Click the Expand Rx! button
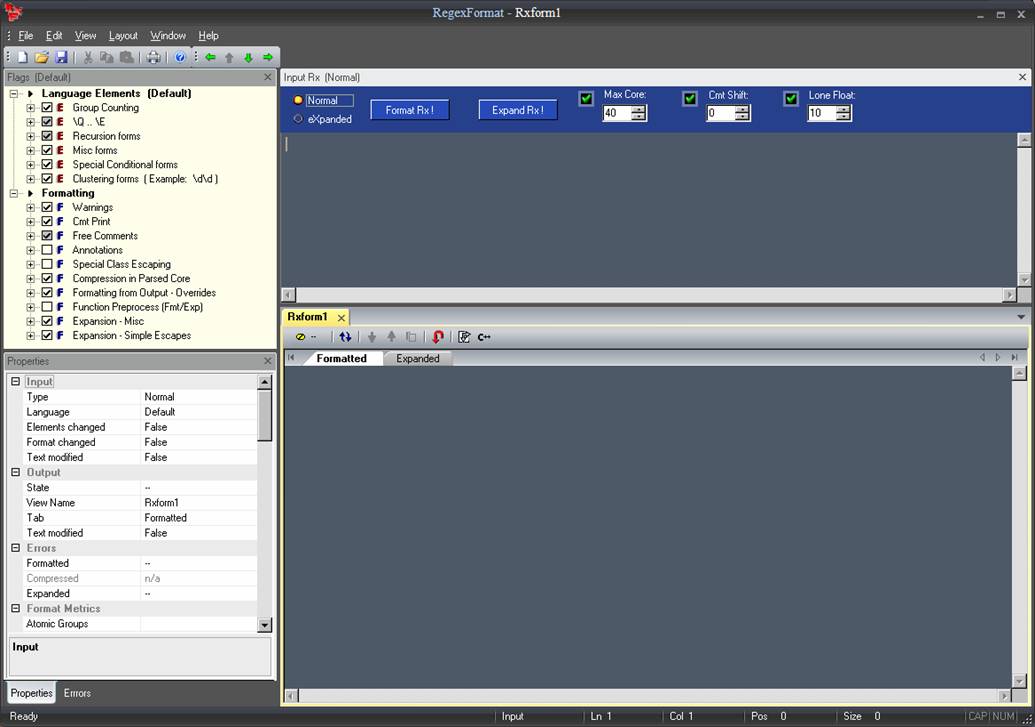 tap(518, 110)
